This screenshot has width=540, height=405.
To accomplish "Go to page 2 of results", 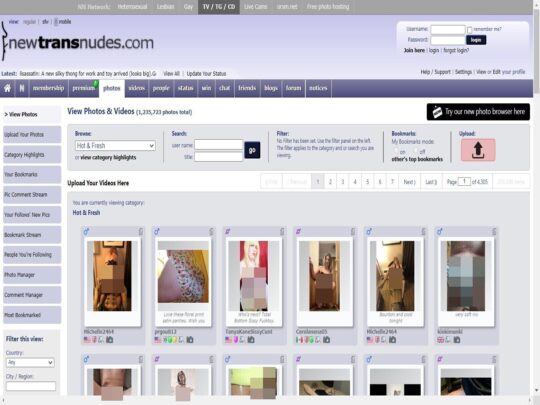I will tap(330, 182).
